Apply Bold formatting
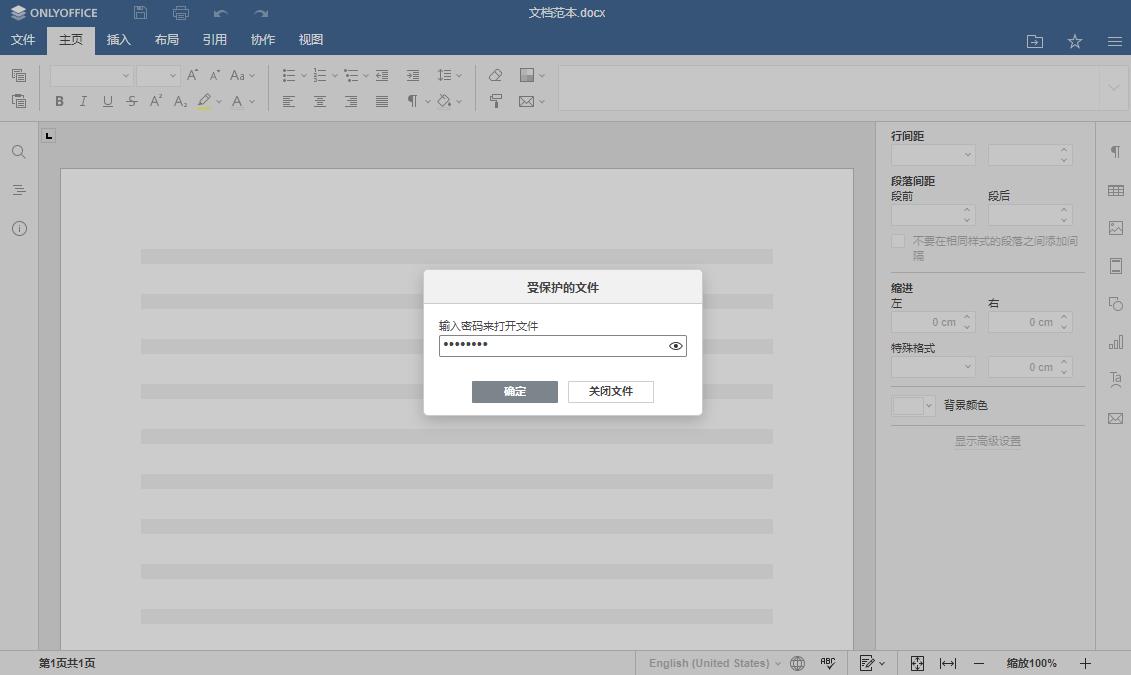 click(x=59, y=102)
